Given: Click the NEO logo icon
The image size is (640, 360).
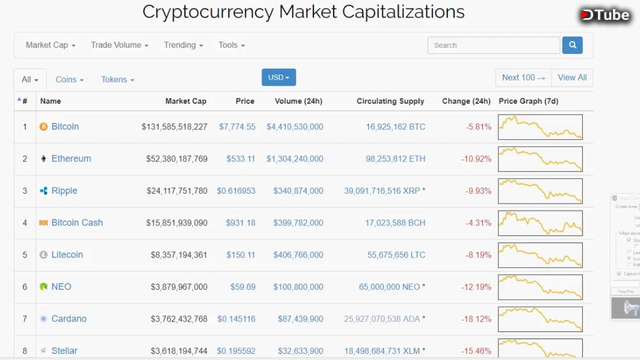Looking at the screenshot, I should coord(43,287).
